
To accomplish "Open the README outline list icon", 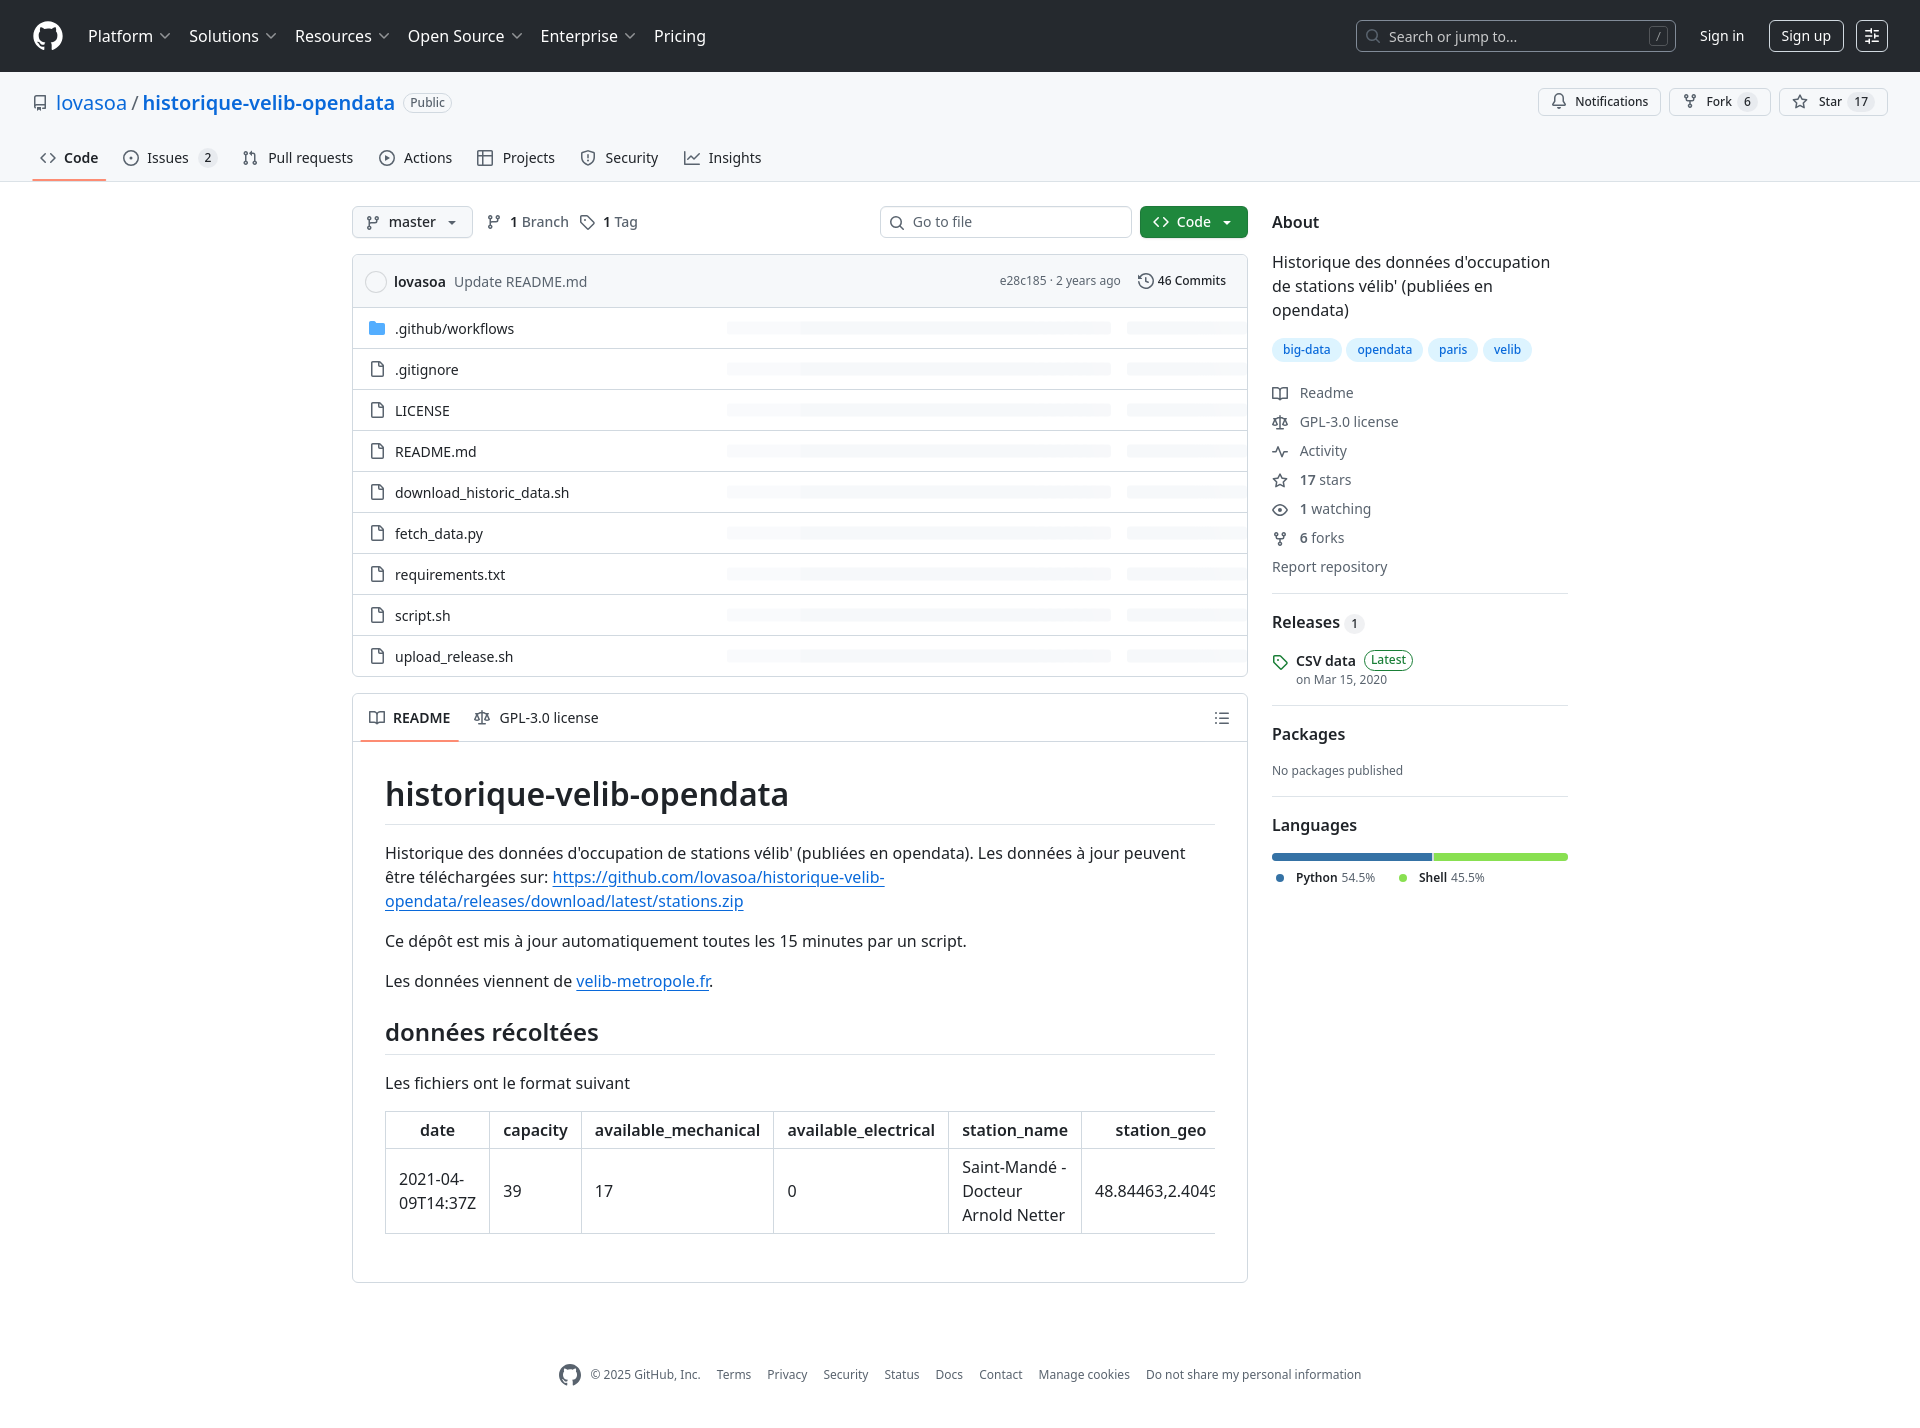I will pos(1222,718).
